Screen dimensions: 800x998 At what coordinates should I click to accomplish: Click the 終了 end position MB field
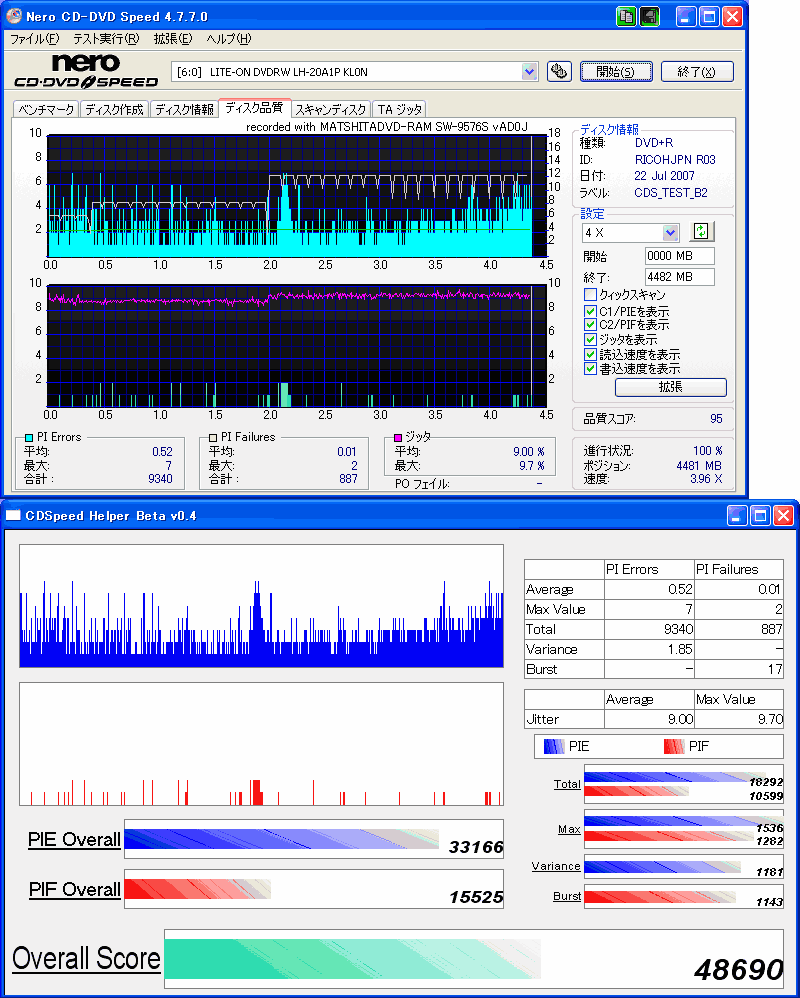click(679, 277)
